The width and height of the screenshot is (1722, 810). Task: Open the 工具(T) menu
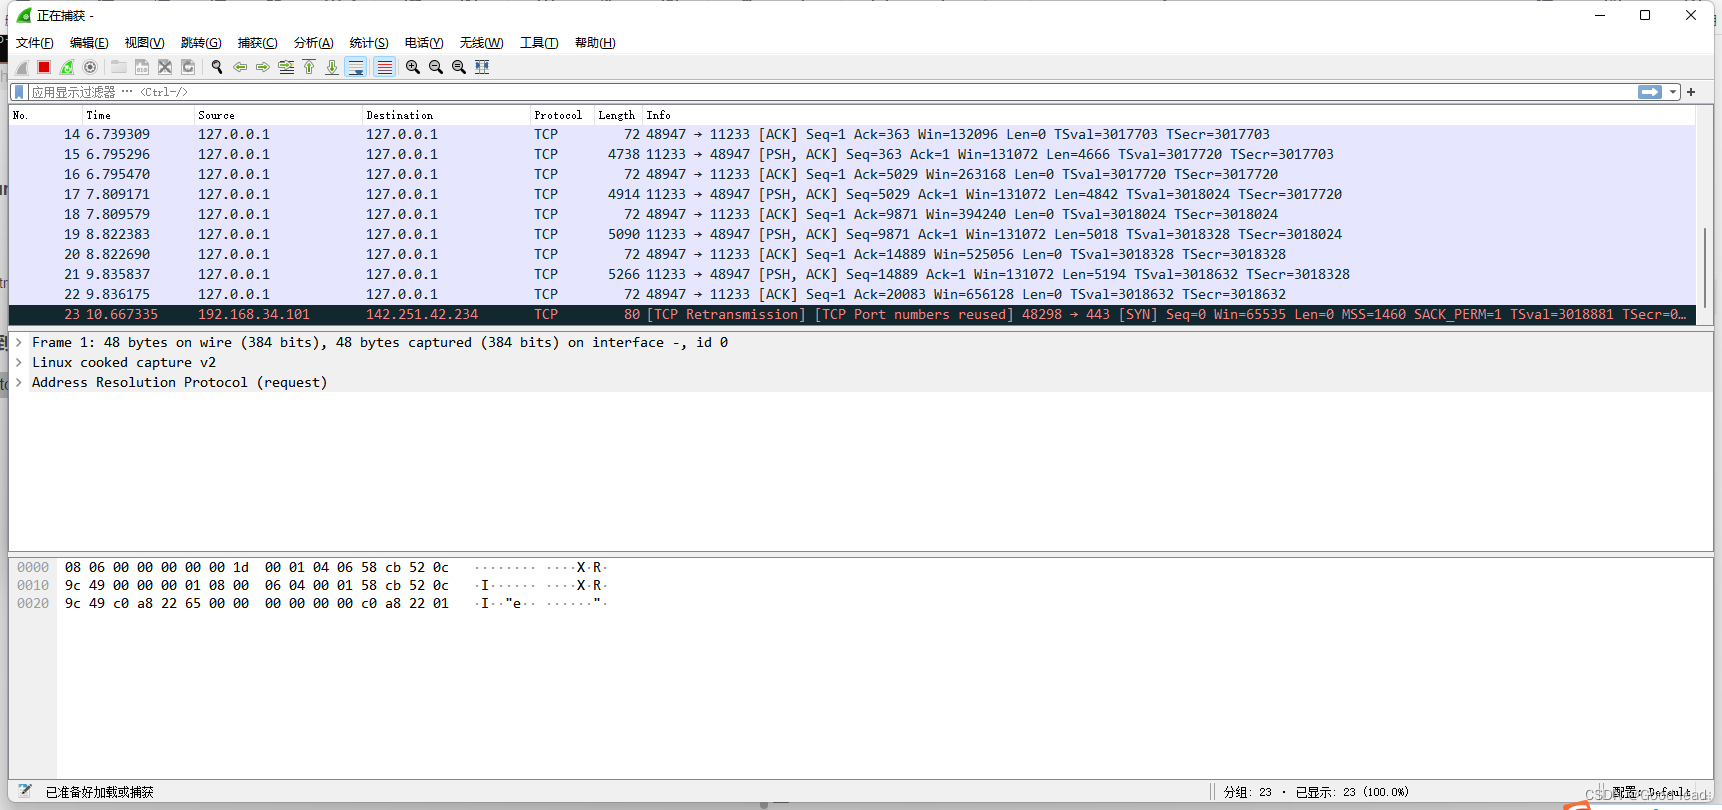point(539,43)
